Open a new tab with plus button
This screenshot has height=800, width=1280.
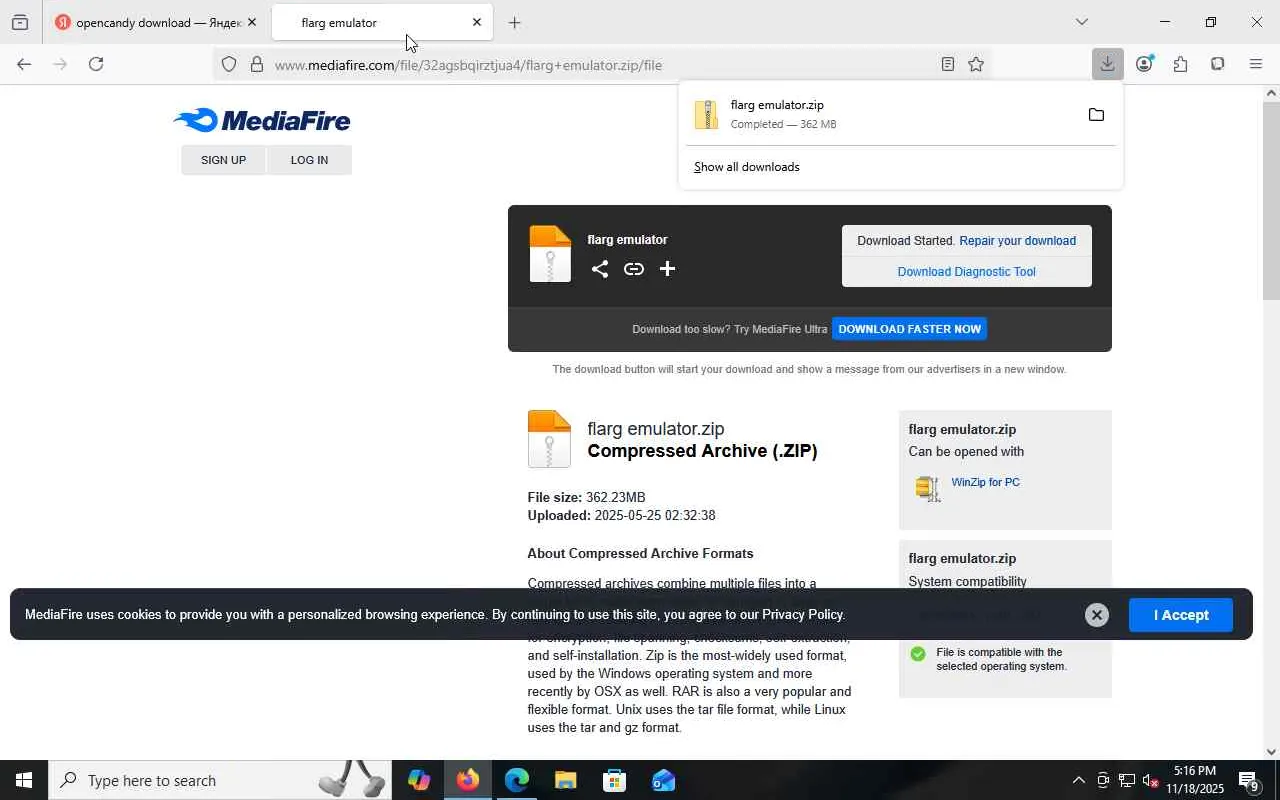pos(514,22)
